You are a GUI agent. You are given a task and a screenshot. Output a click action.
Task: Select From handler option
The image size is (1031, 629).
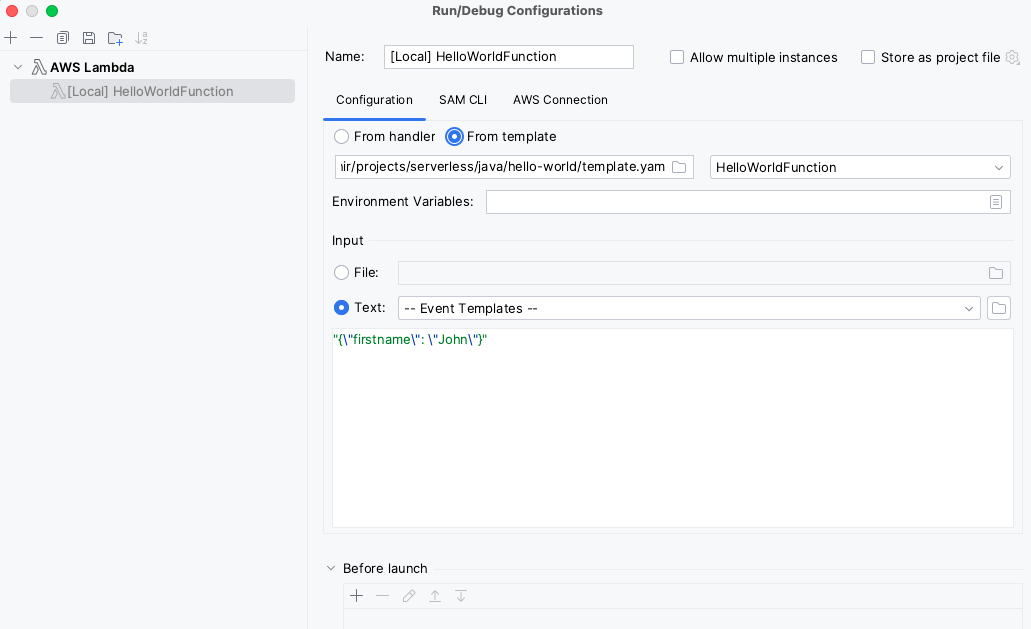[341, 137]
